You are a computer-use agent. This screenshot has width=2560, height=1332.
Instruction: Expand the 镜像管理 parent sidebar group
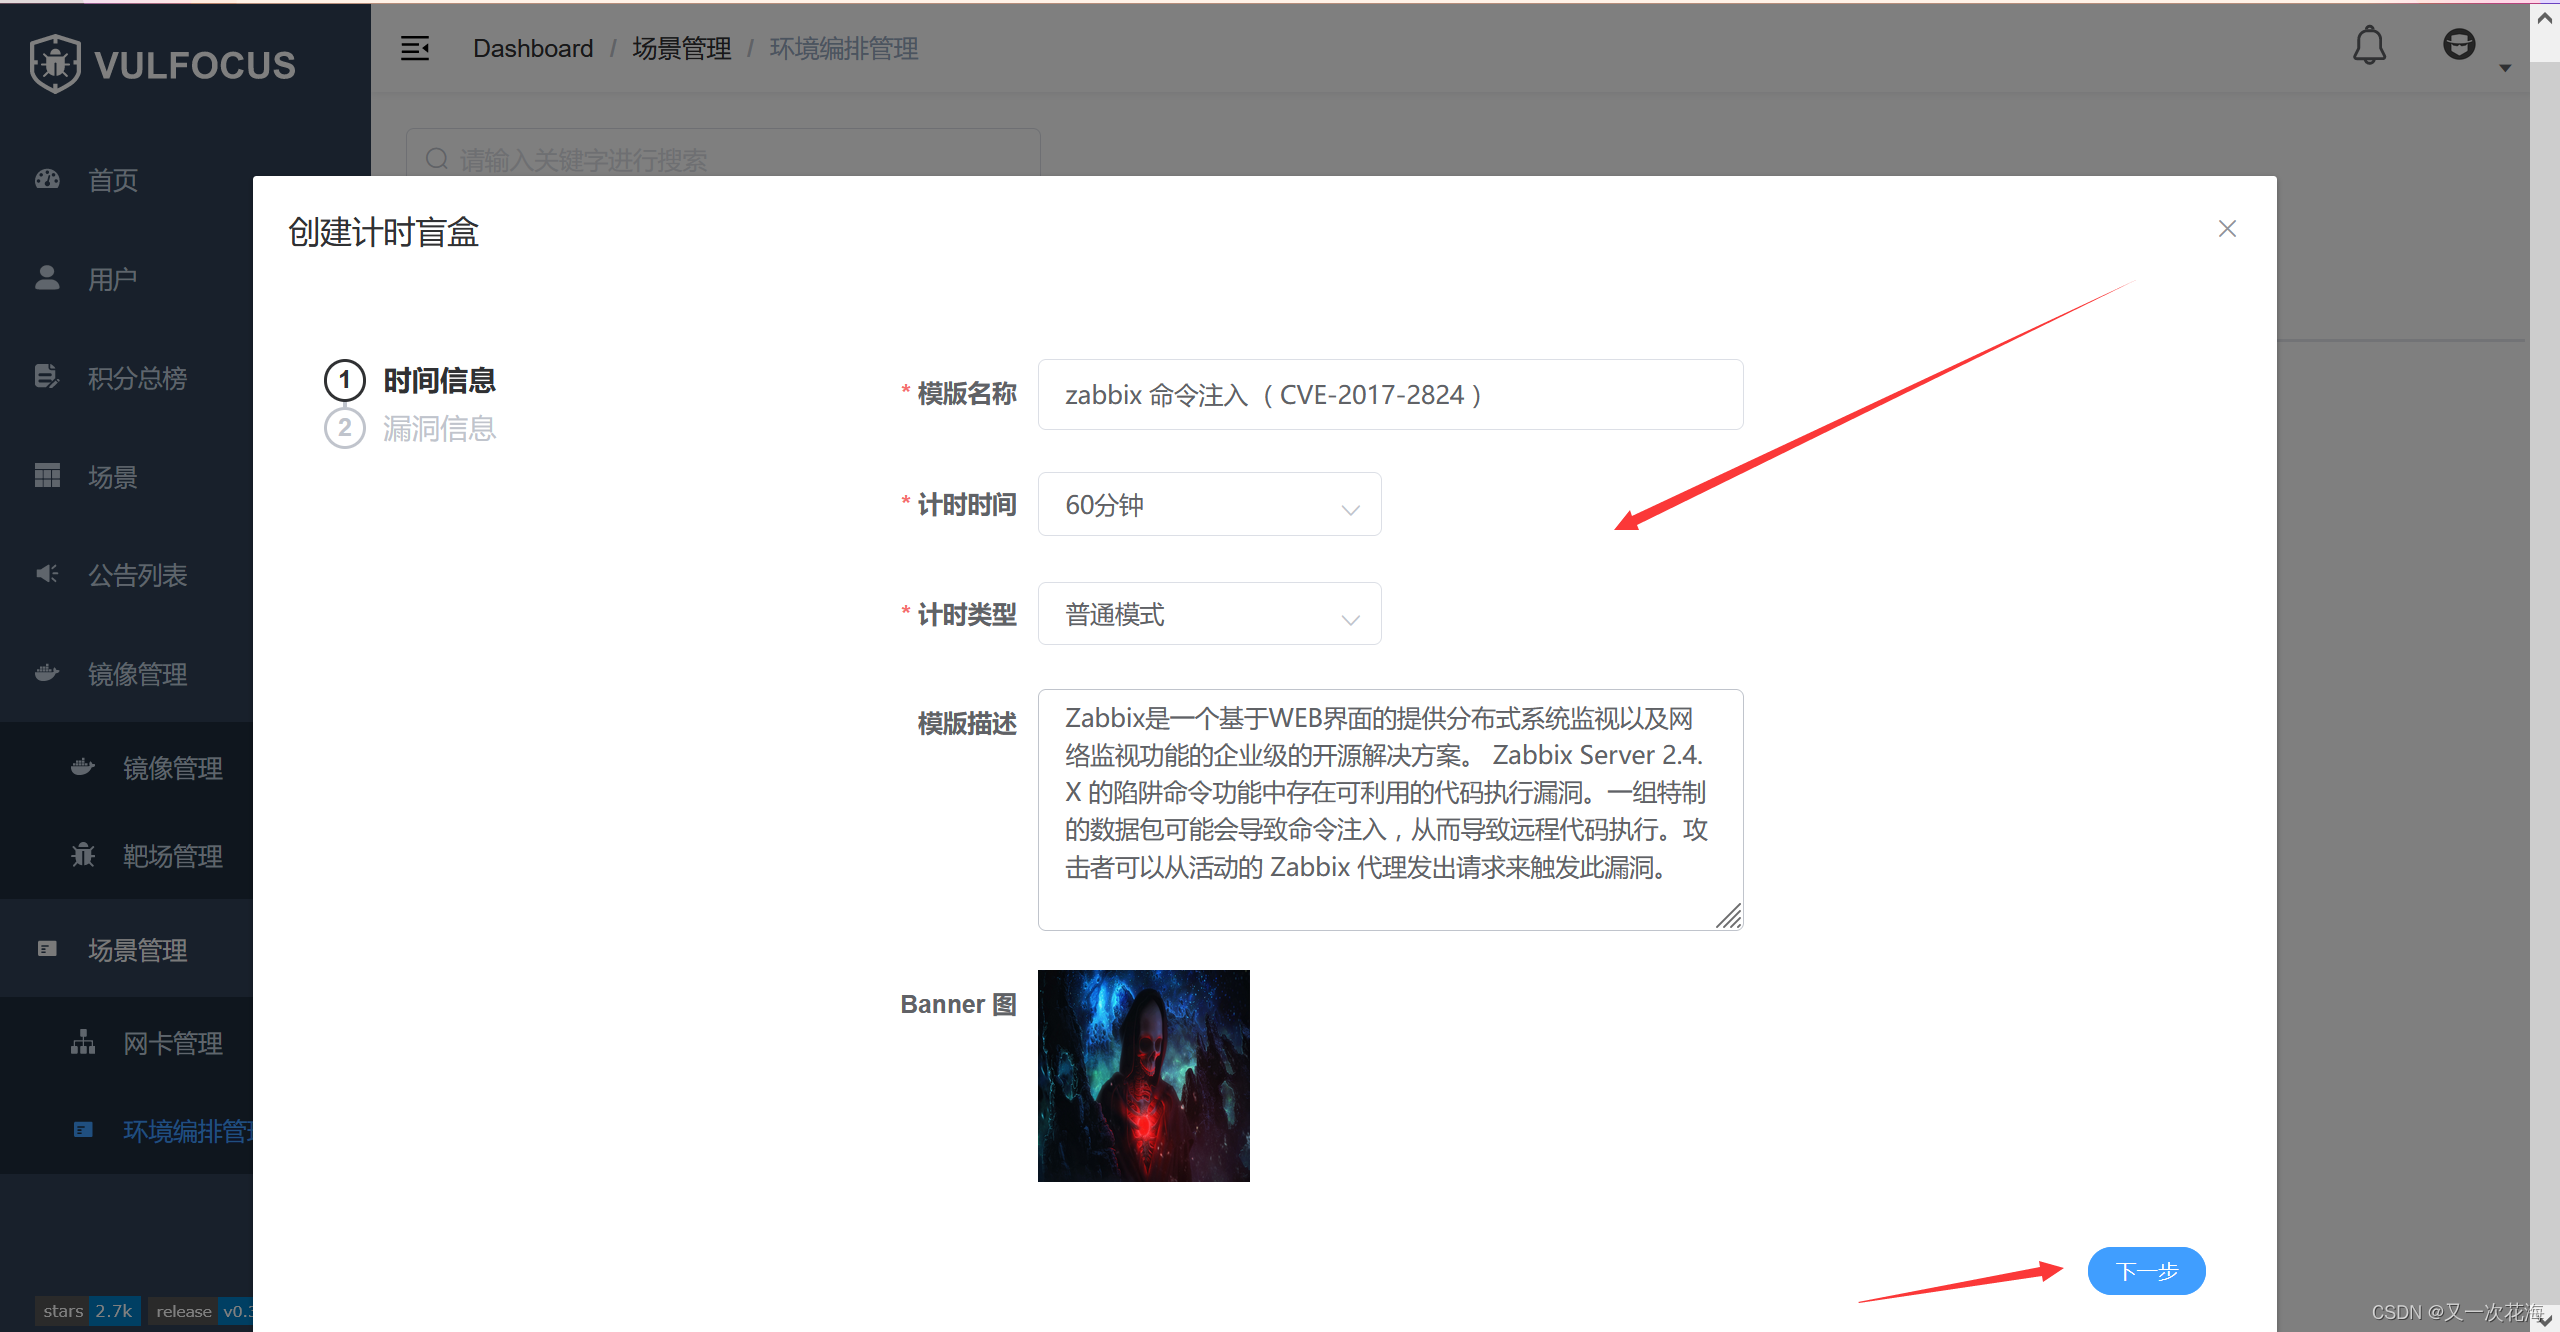click(x=126, y=674)
